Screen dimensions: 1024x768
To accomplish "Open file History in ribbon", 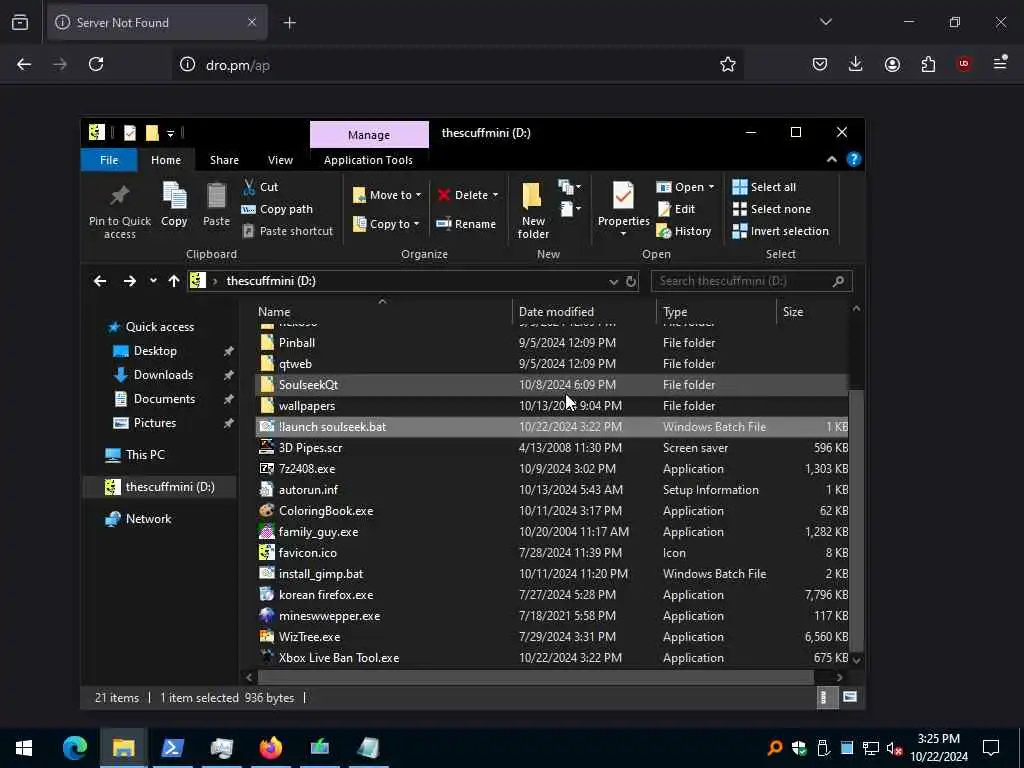I will [x=684, y=231].
